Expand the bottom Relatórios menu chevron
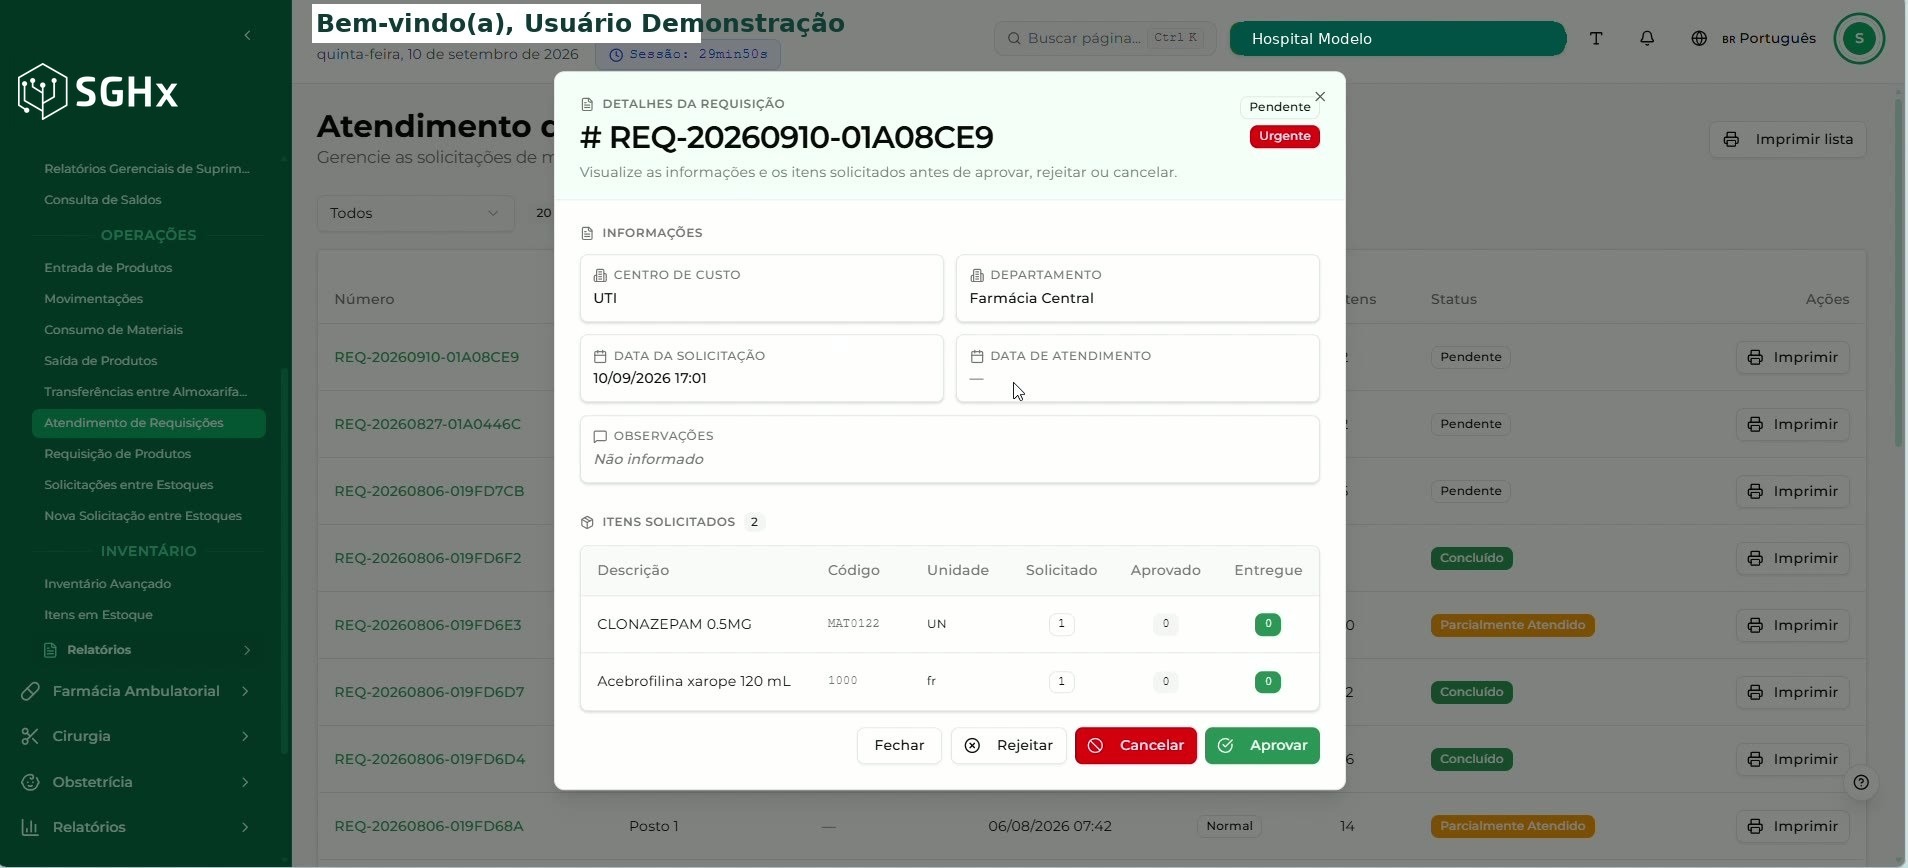This screenshot has width=1908, height=868. click(245, 827)
